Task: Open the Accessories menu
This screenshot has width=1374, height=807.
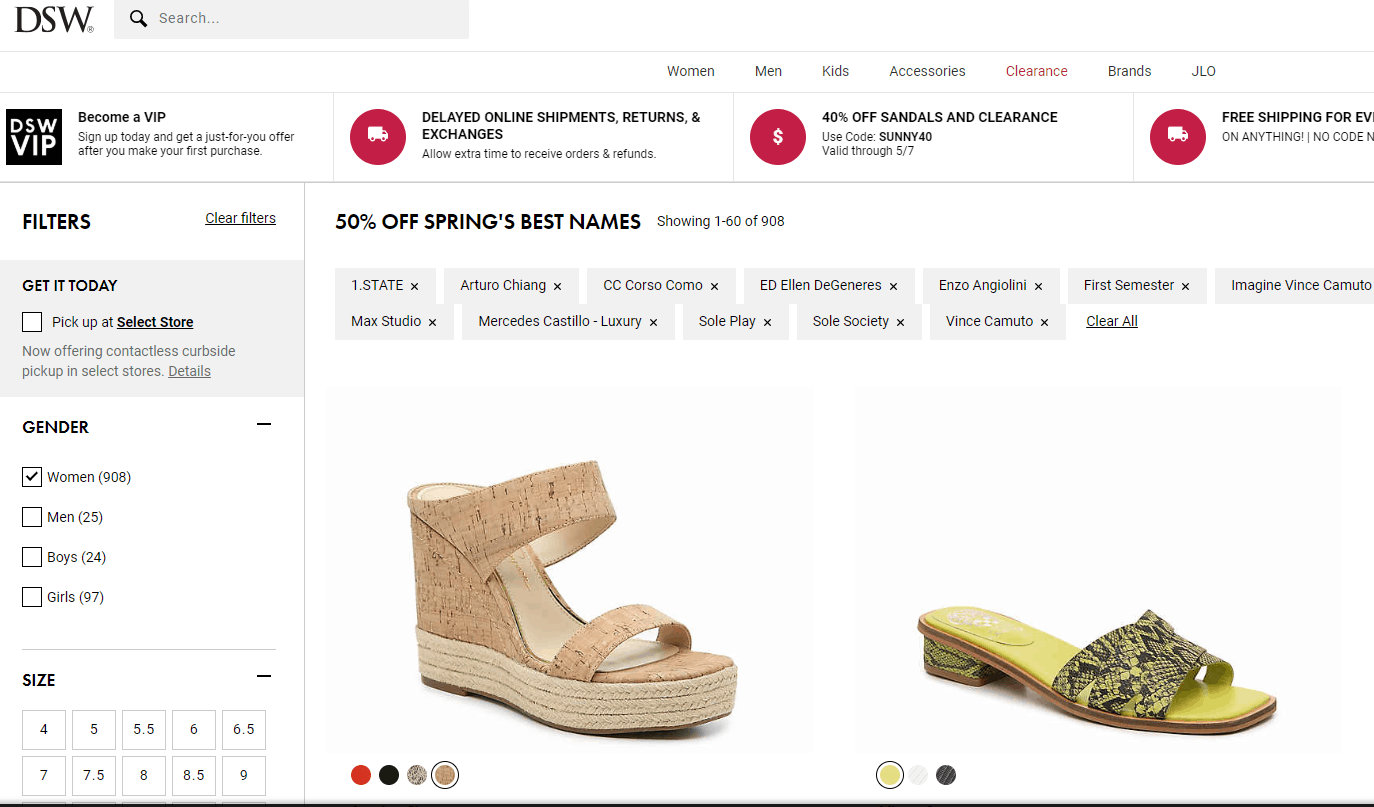Action: click(x=927, y=71)
